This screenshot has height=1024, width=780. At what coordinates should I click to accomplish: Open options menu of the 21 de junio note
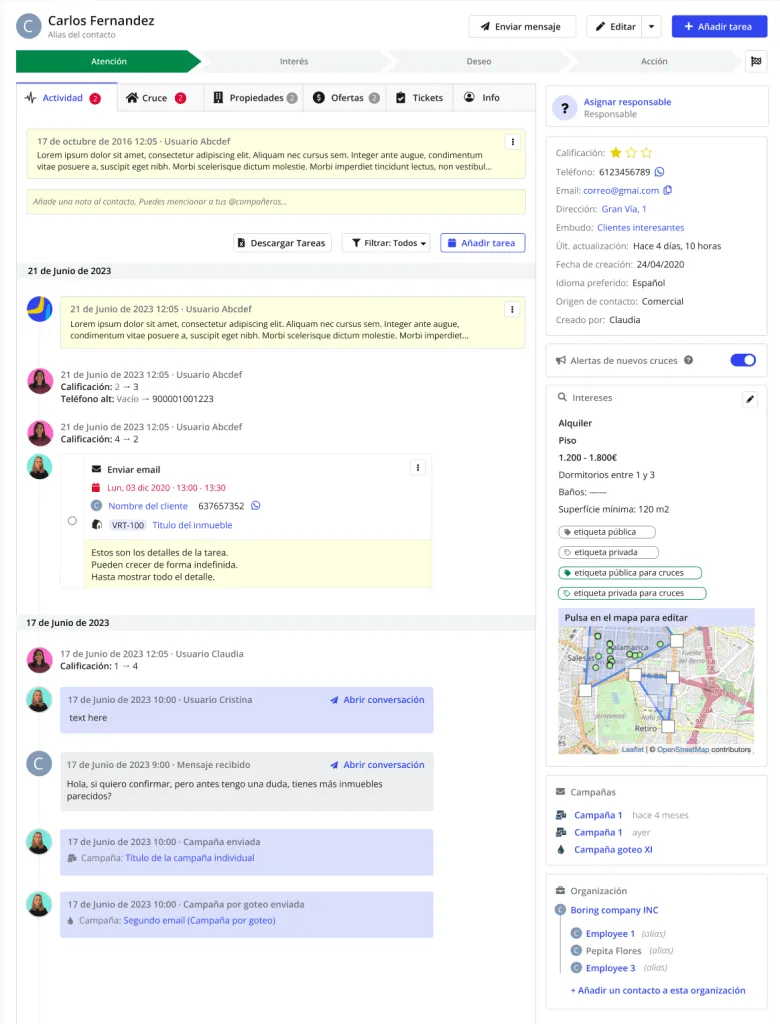512,310
